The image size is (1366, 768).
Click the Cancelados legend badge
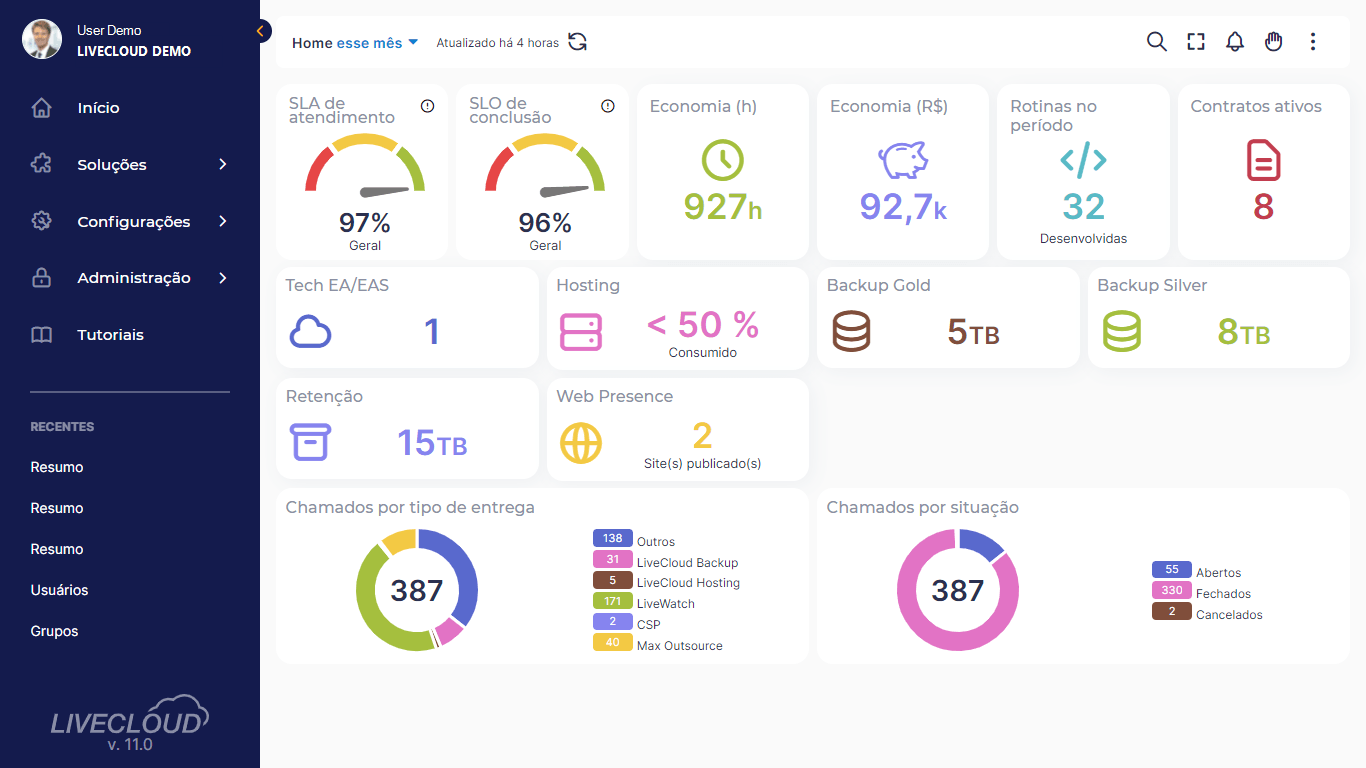click(x=1172, y=612)
